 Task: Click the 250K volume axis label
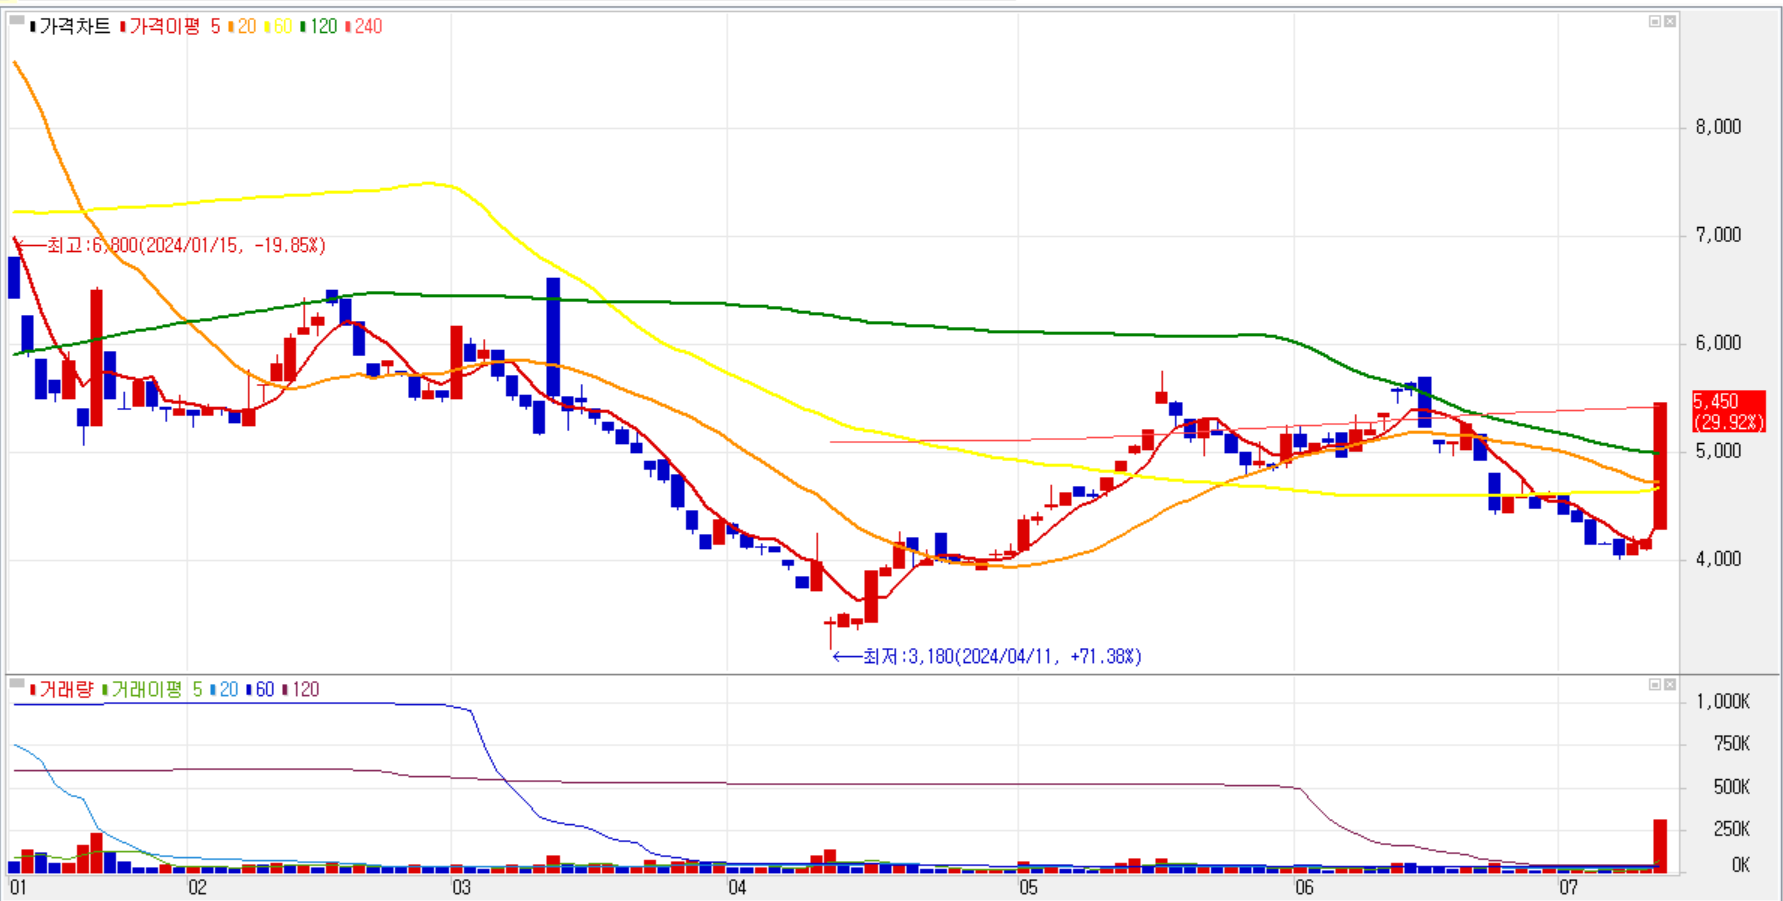coord(1732,829)
